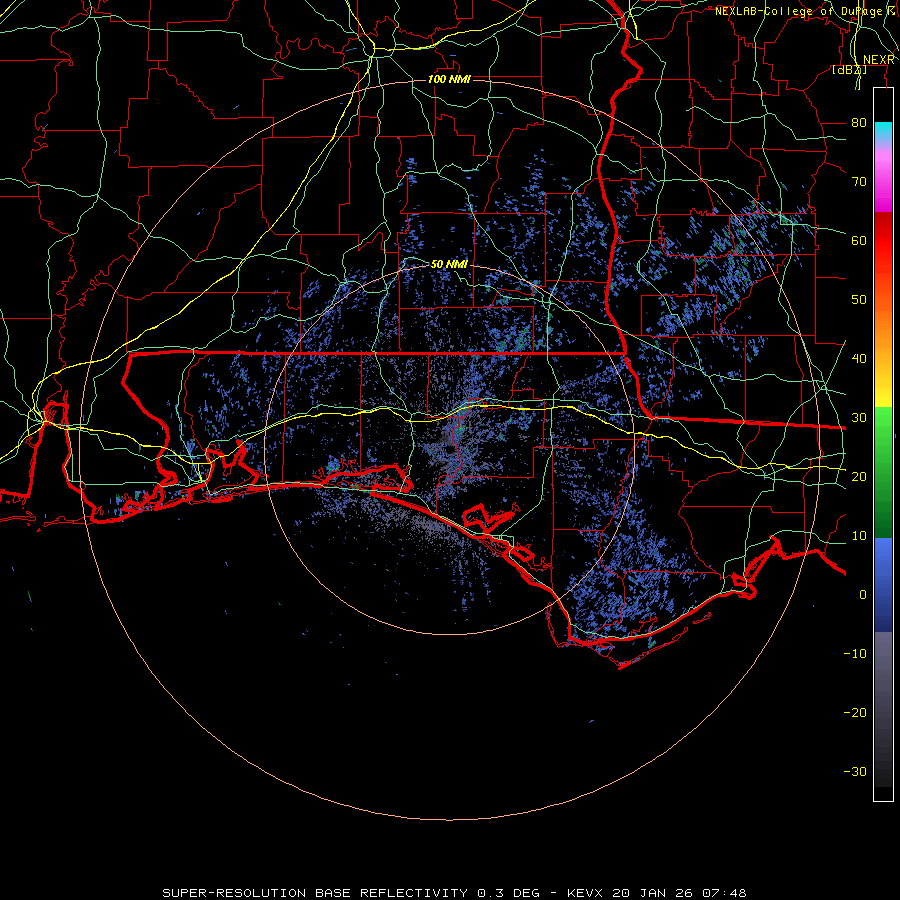Click the NEXR label beside the color scale

tap(879, 60)
